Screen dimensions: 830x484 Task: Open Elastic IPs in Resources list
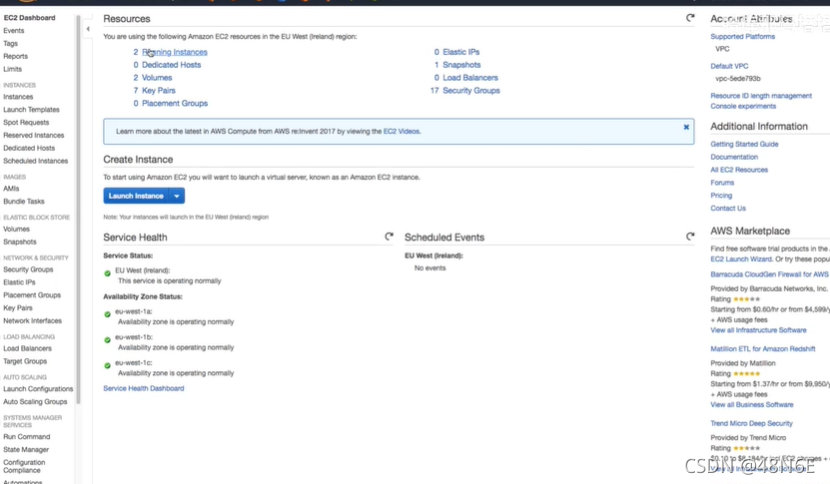(x=461, y=52)
